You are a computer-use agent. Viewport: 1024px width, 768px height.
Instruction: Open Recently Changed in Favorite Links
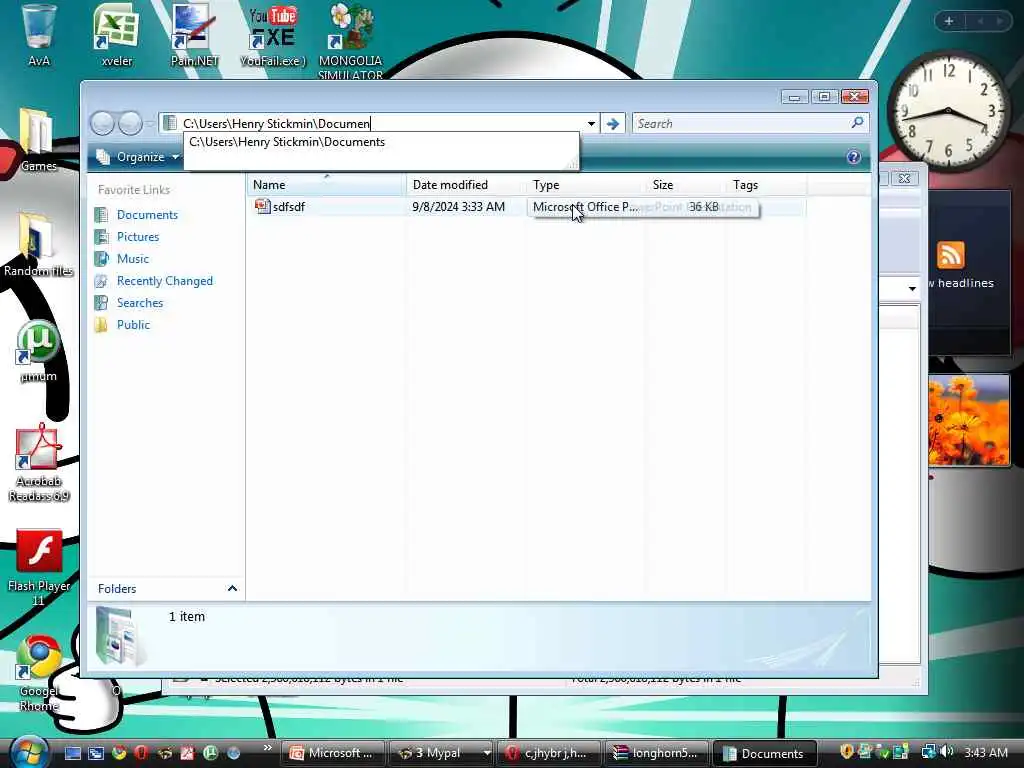[x=165, y=281]
